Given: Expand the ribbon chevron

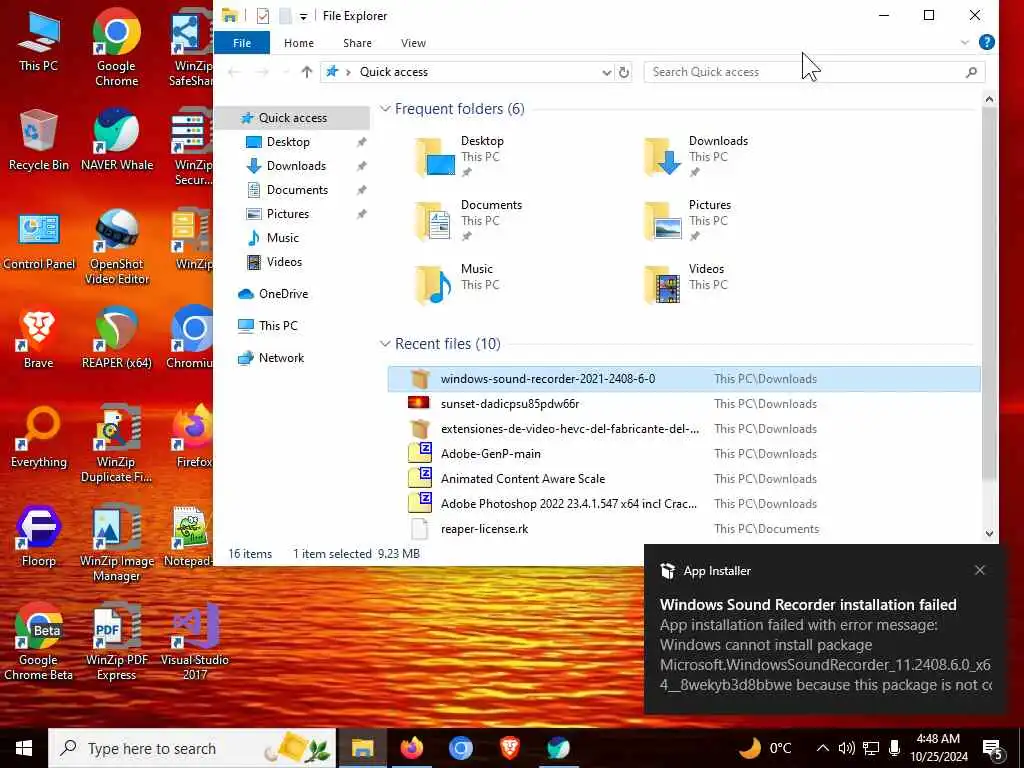Looking at the screenshot, I should coord(965,42).
